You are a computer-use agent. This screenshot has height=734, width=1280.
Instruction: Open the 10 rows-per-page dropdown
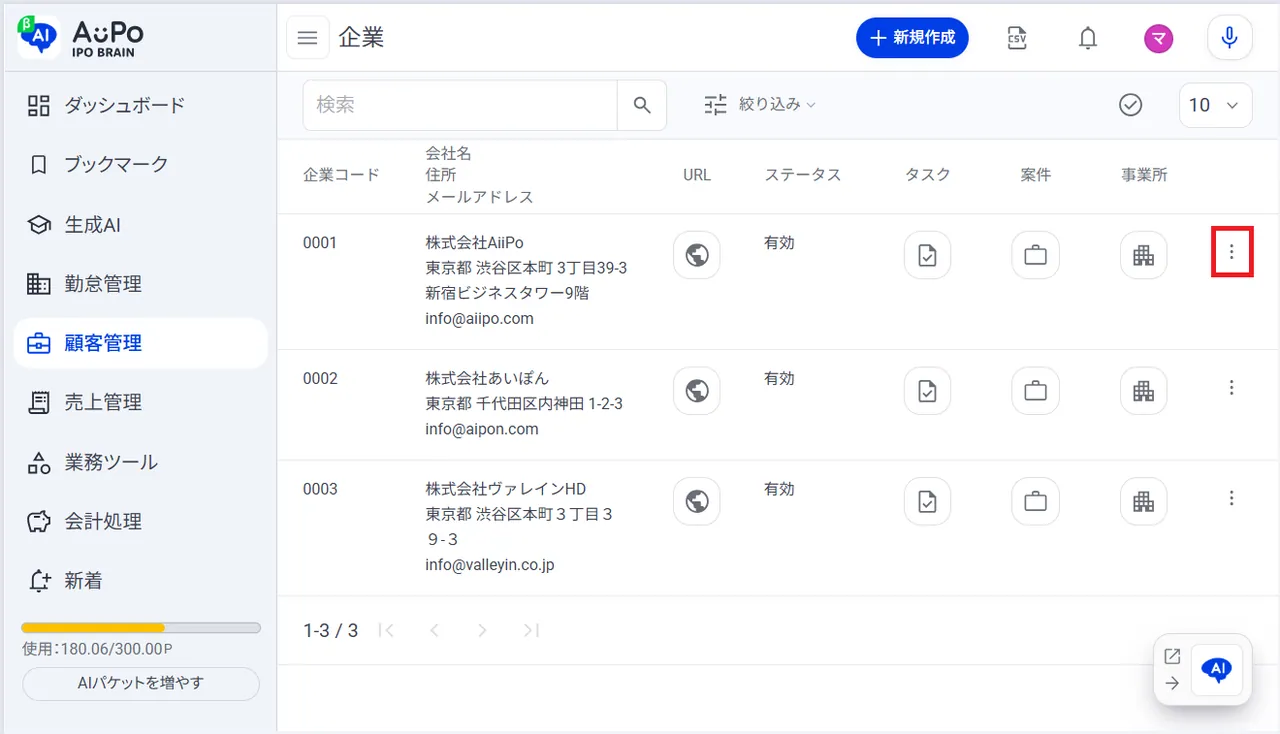point(1216,105)
